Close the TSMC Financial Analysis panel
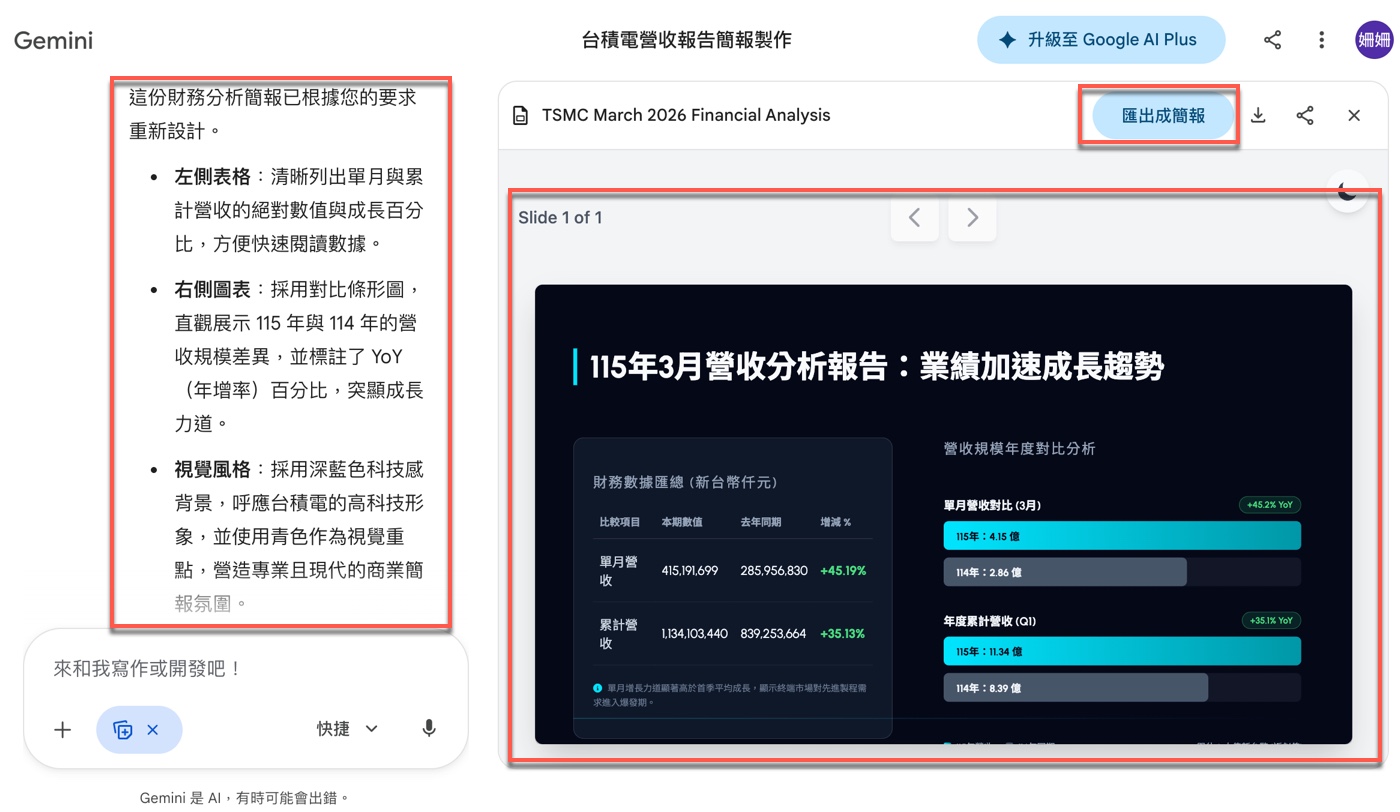The width and height of the screenshot is (1400, 812). [1354, 116]
